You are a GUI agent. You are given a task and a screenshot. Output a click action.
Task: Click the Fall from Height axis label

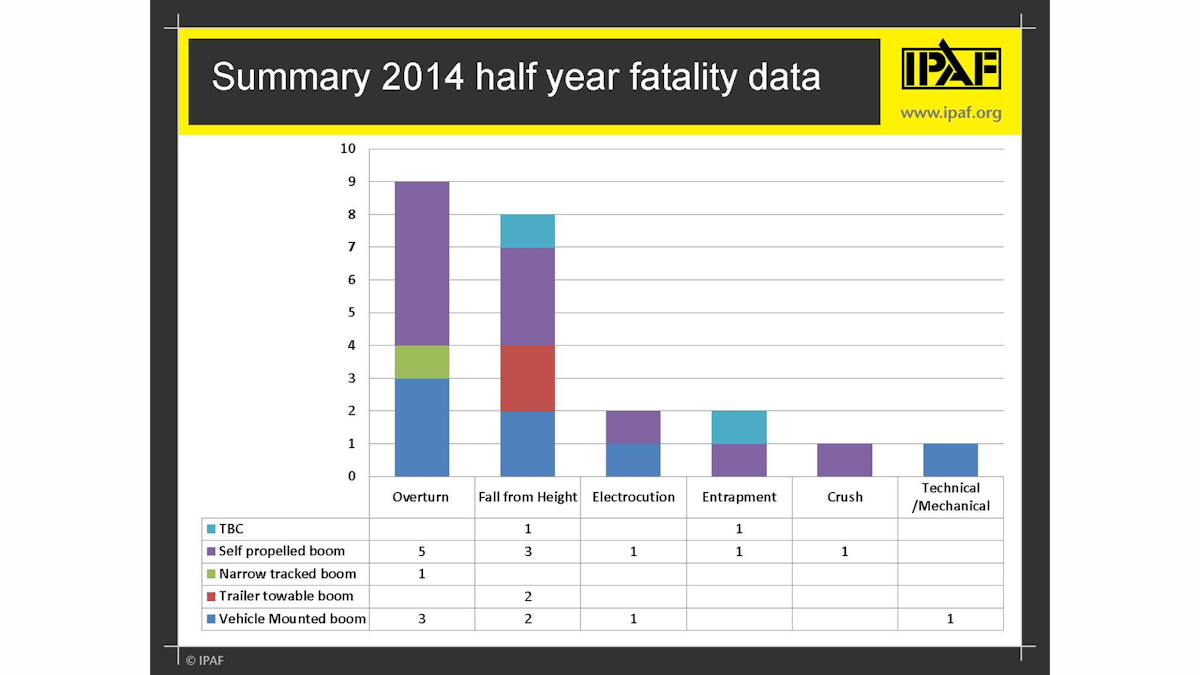pyautogui.click(x=527, y=496)
